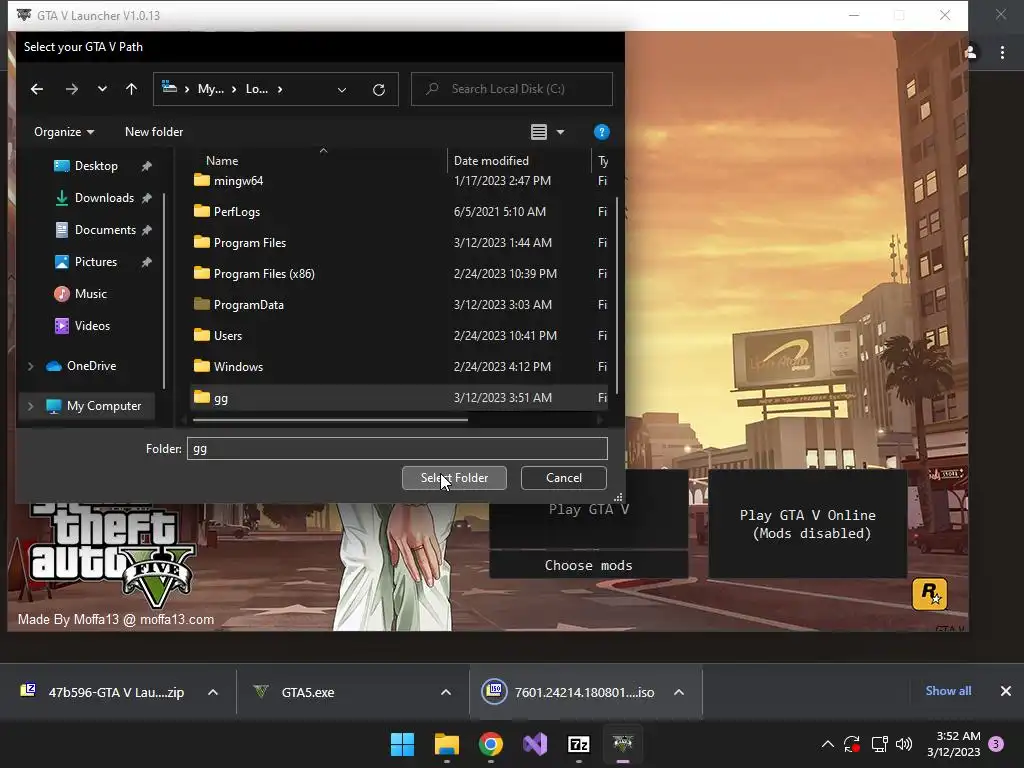Select the gg folder row
This screenshot has height=768, width=1024.
point(399,398)
